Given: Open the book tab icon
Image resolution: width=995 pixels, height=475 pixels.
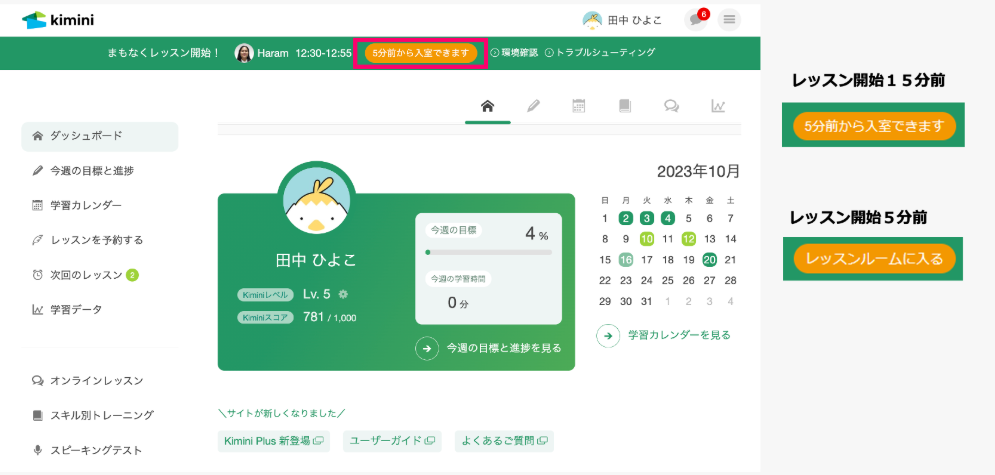Looking at the screenshot, I should click(625, 106).
